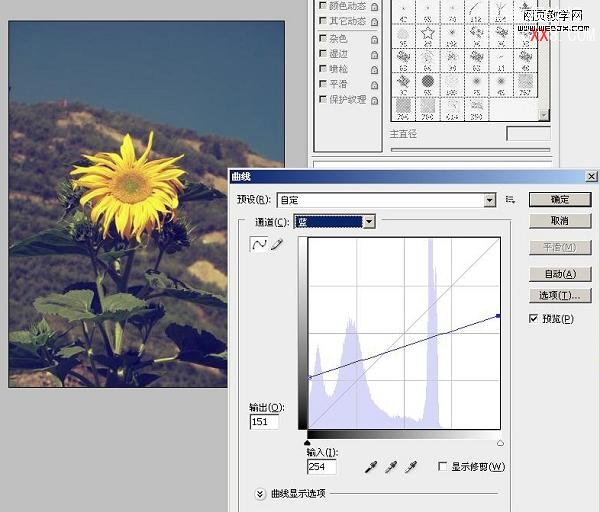Toggle the 预览(P) preview checkbox
The height and width of the screenshot is (512, 600).
[x=533, y=318]
